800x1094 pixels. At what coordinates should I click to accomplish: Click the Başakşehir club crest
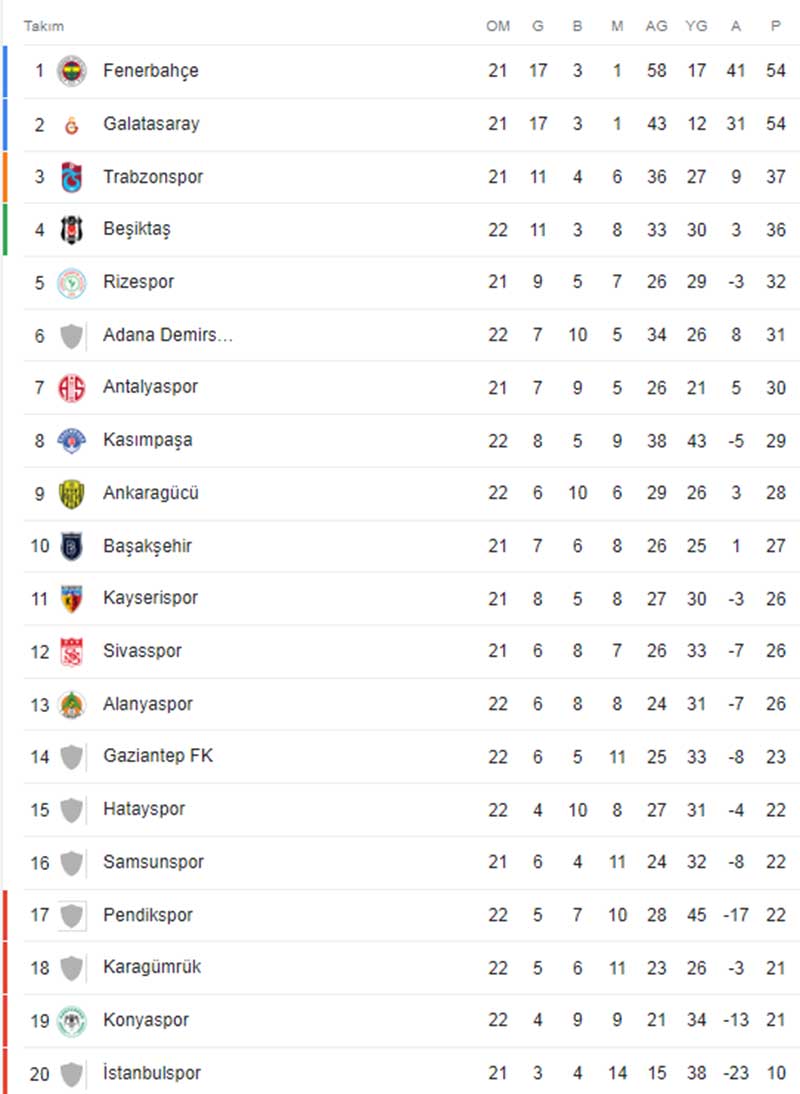tap(71, 546)
